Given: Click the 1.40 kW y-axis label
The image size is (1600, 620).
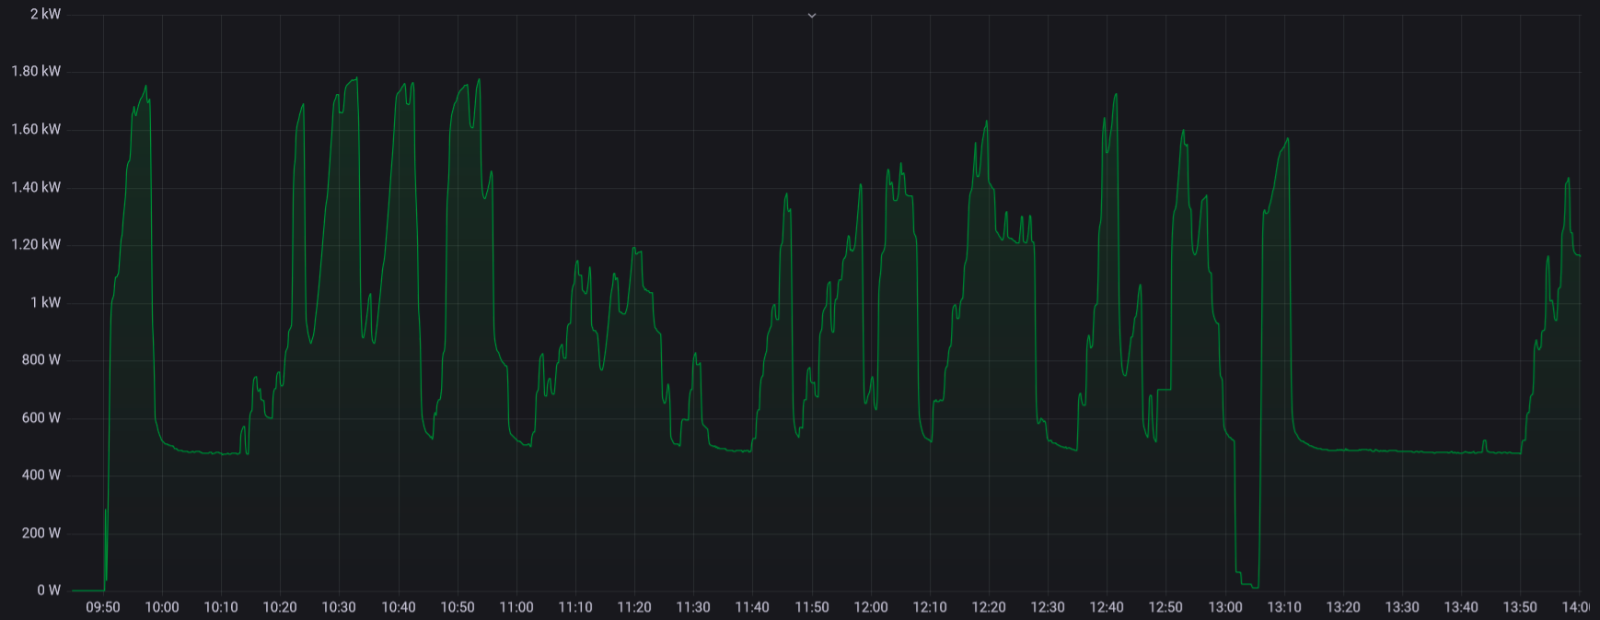Looking at the screenshot, I should pos(36,187).
